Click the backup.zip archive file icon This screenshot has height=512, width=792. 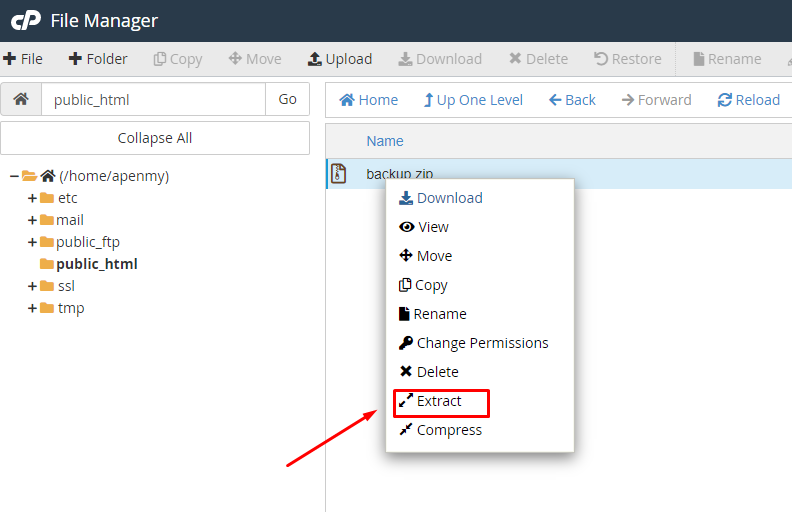click(339, 174)
